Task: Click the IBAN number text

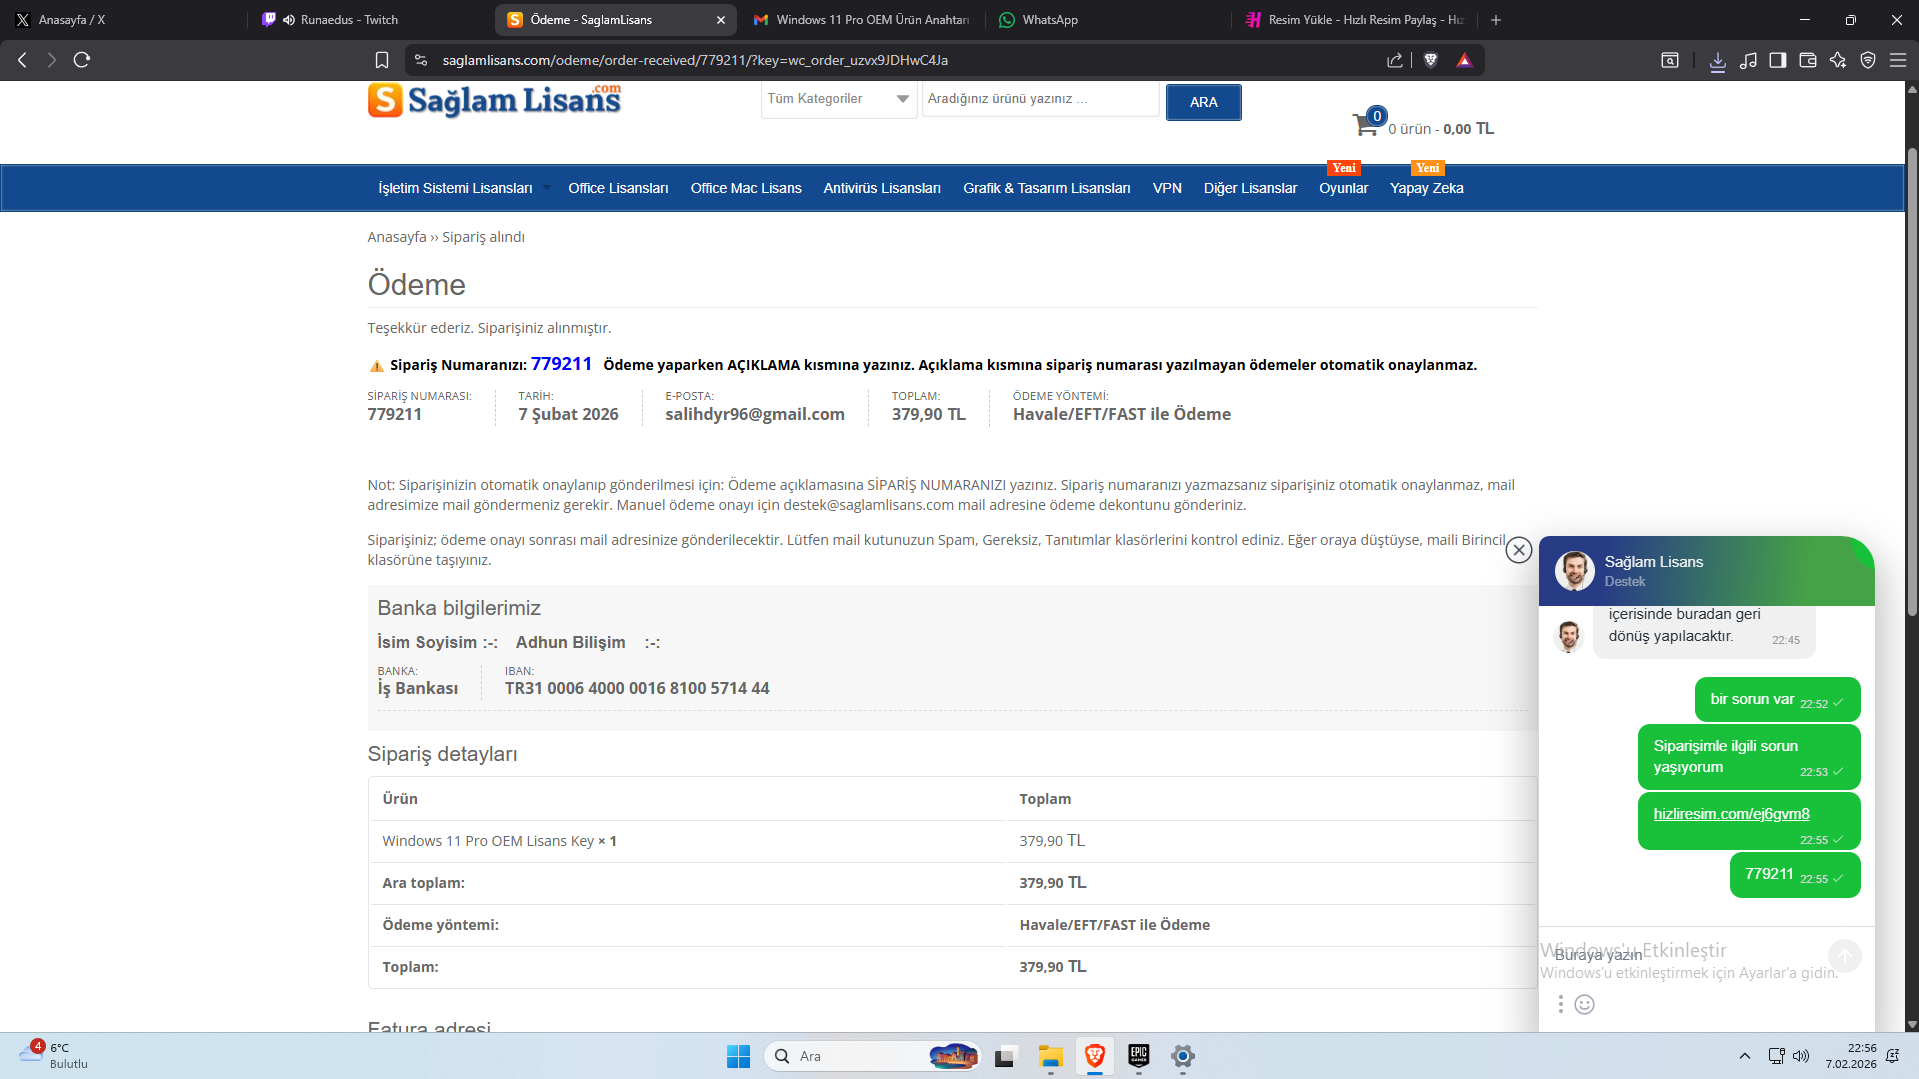Action: (x=637, y=688)
